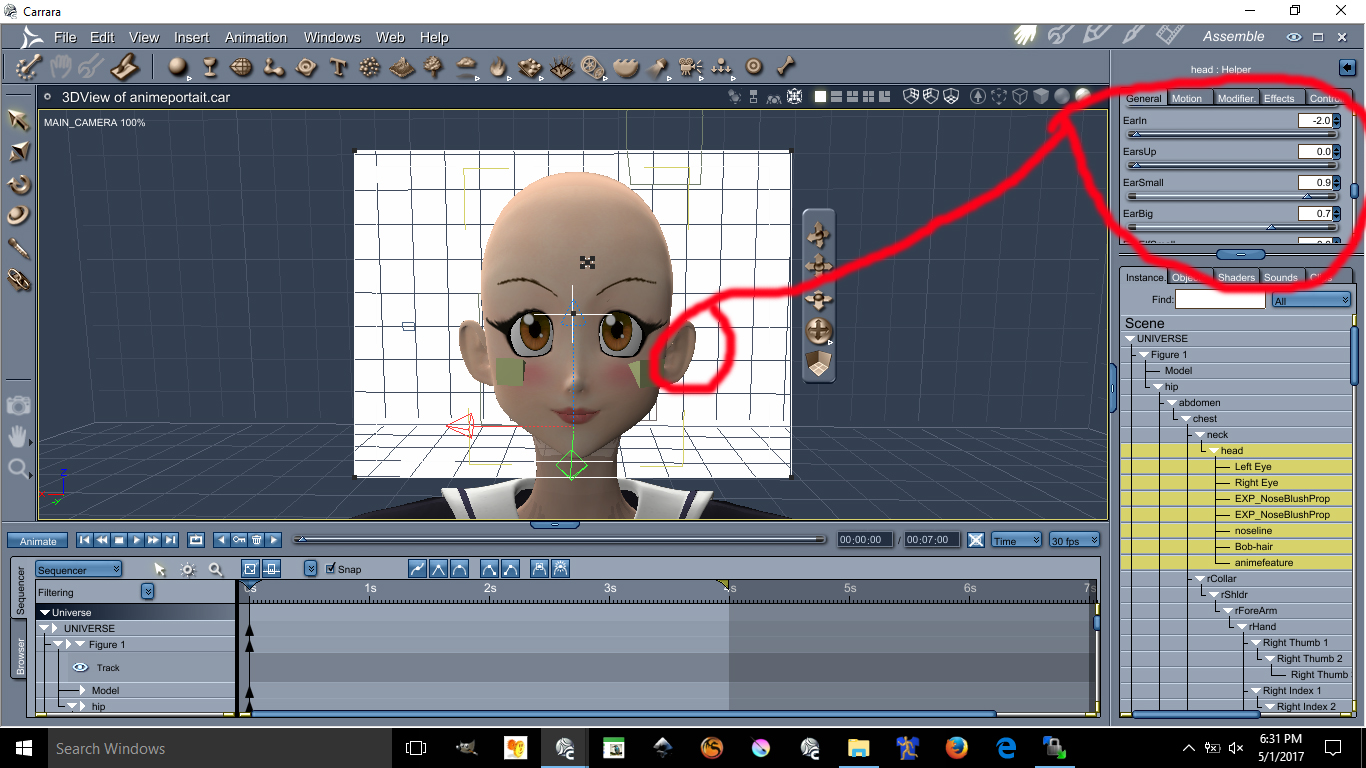Click the Animate button
The image size is (1366, 768).
pos(39,541)
